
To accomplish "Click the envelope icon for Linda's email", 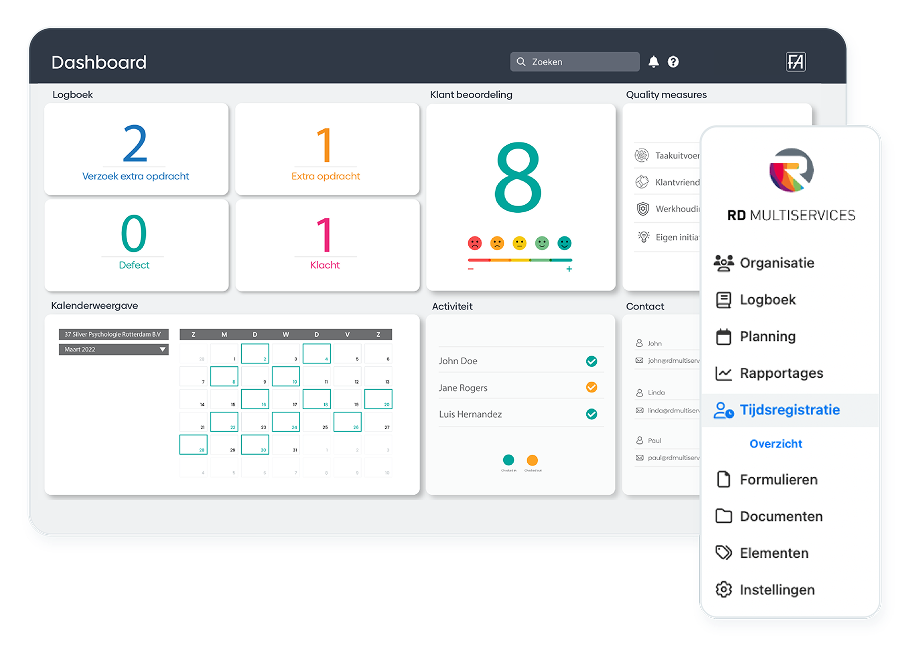I will tap(640, 411).
